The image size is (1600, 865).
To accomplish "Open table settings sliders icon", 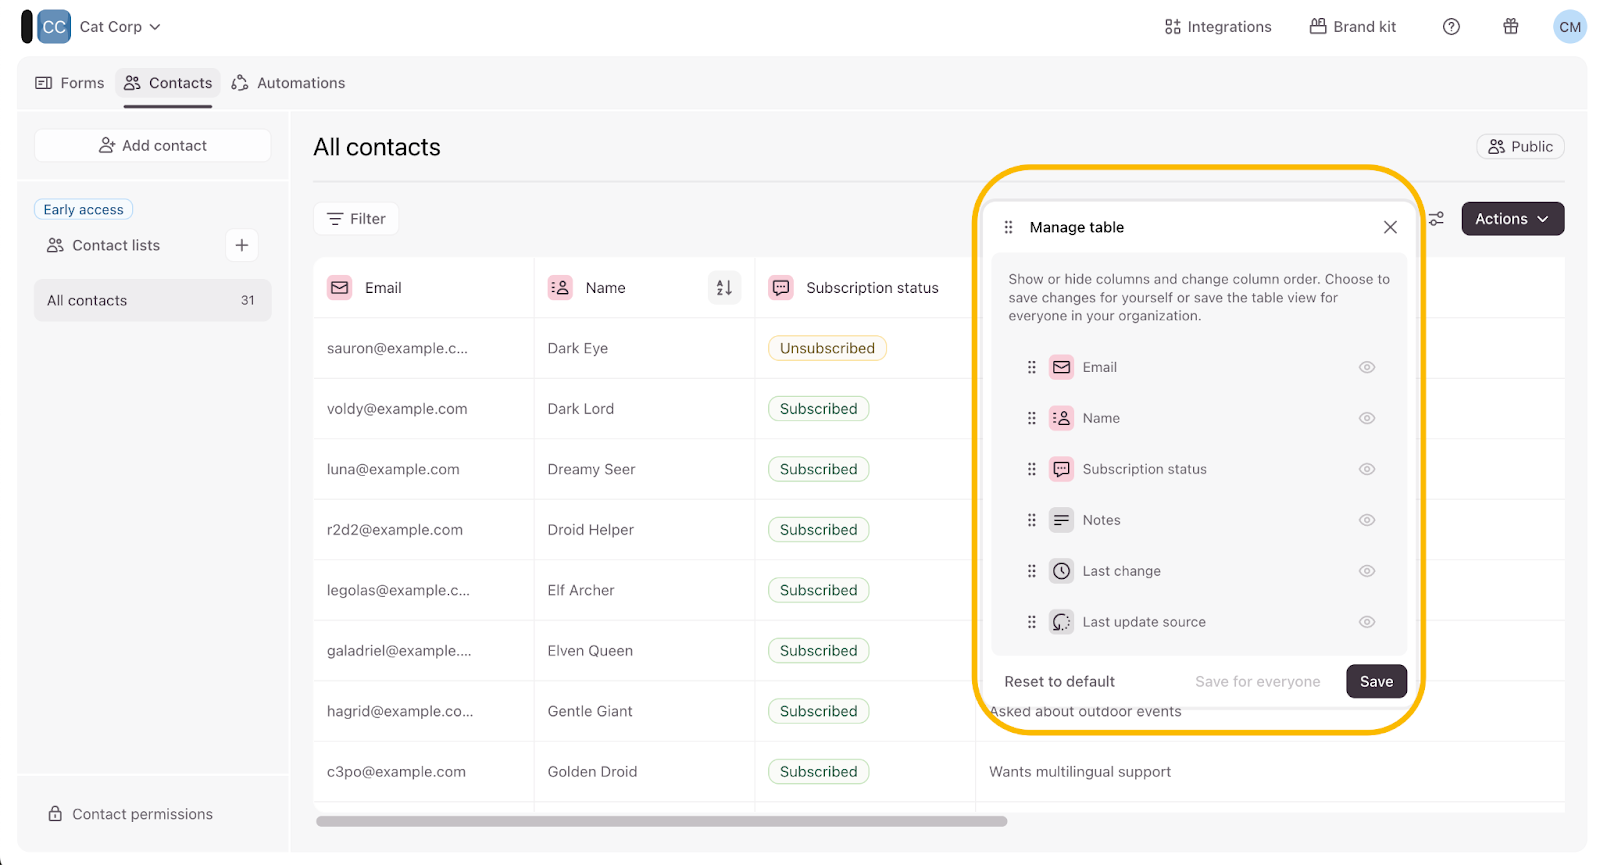I will pos(1436,219).
